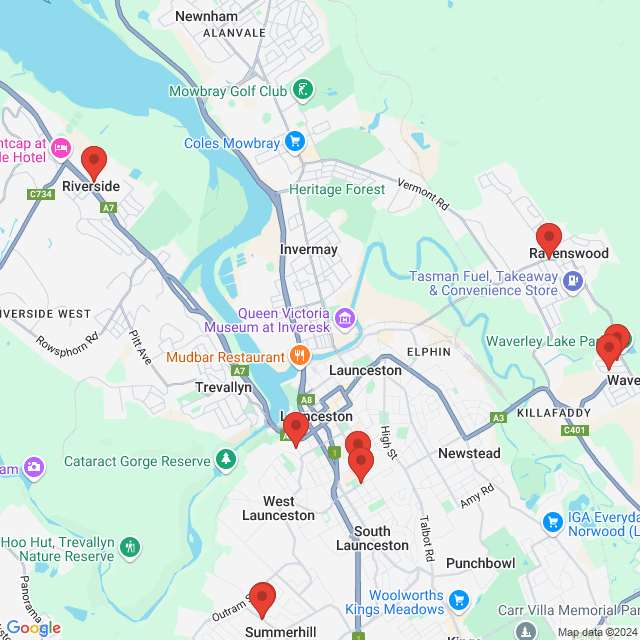
Task: Select the Carr Villa Memorial Park icon
Action: [526, 630]
